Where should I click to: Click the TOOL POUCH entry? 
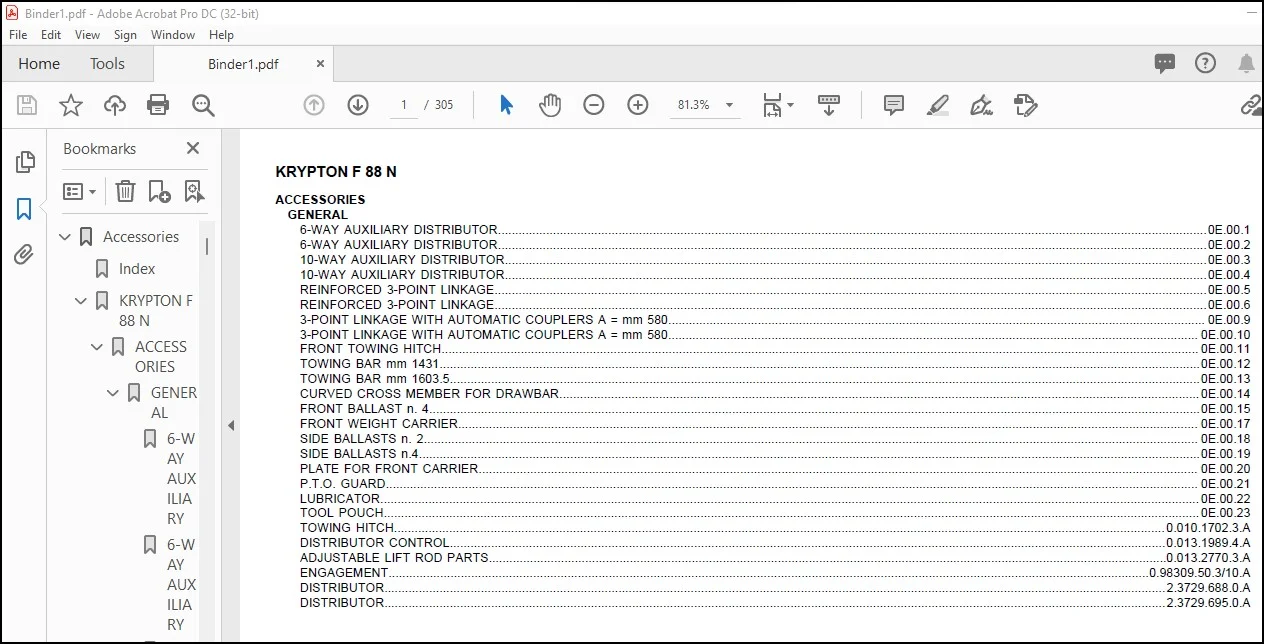coord(775,513)
